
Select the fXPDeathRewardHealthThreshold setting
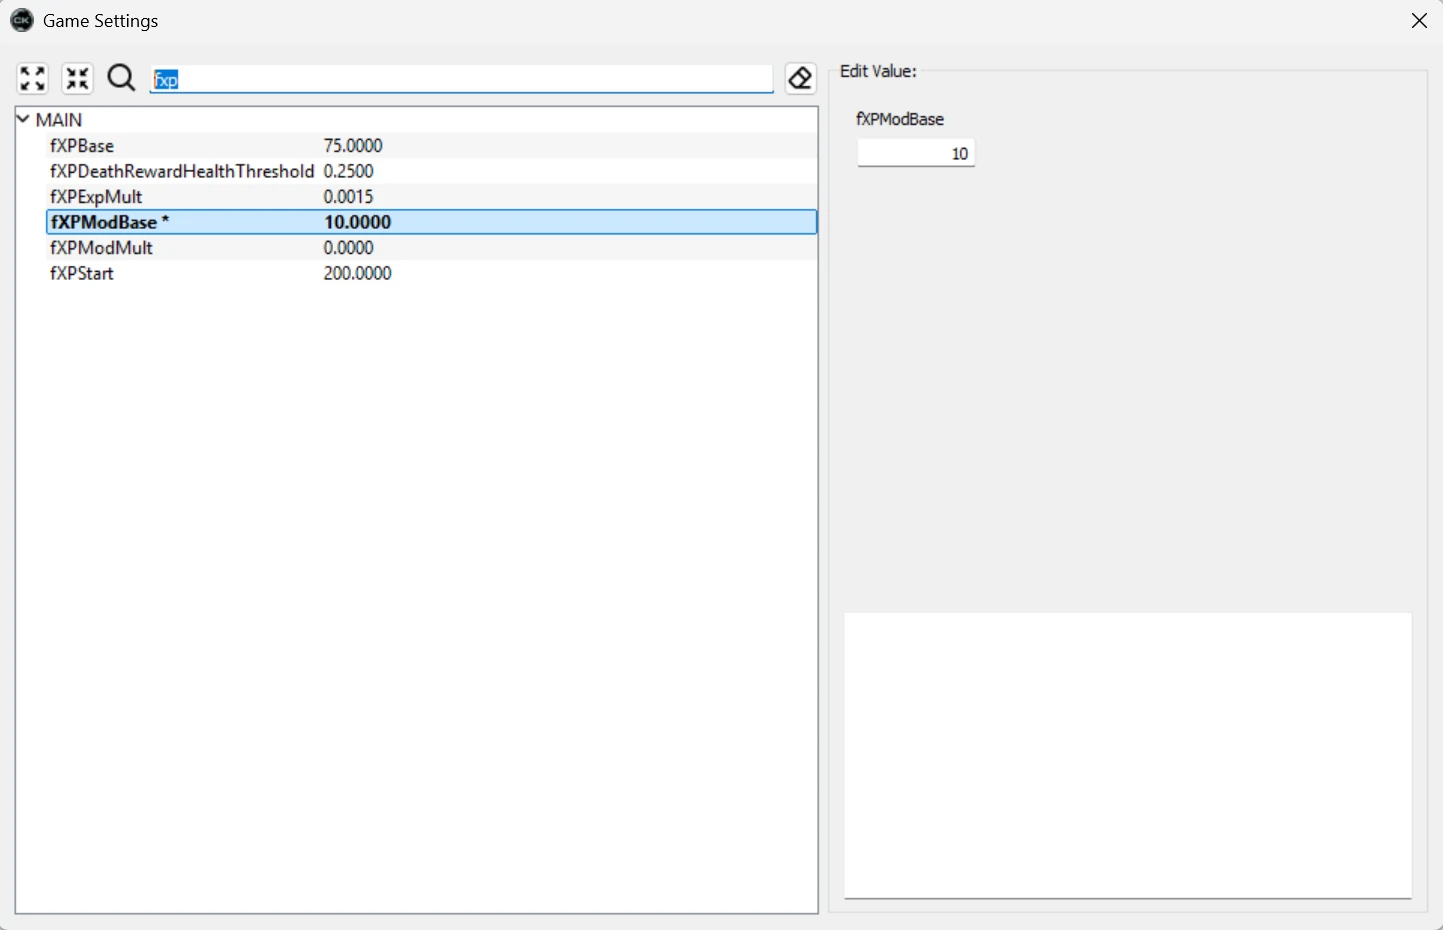[181, 171]
